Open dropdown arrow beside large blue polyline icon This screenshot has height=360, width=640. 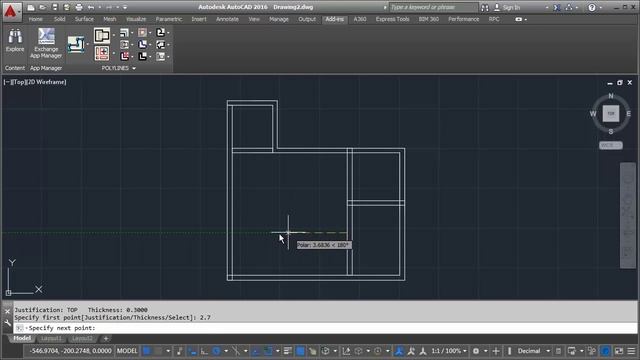click(x=87, y=44)
